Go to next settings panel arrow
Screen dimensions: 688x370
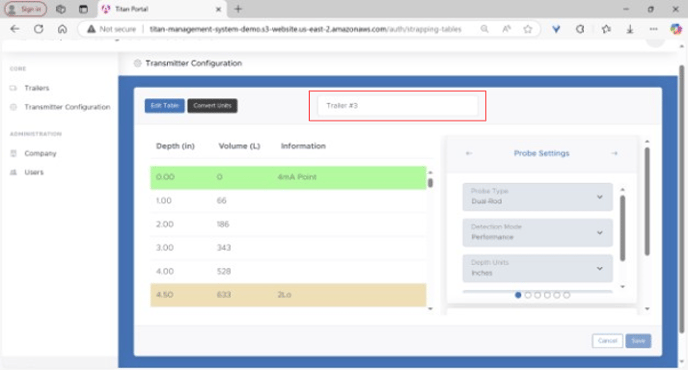click(x=614, y=153)
